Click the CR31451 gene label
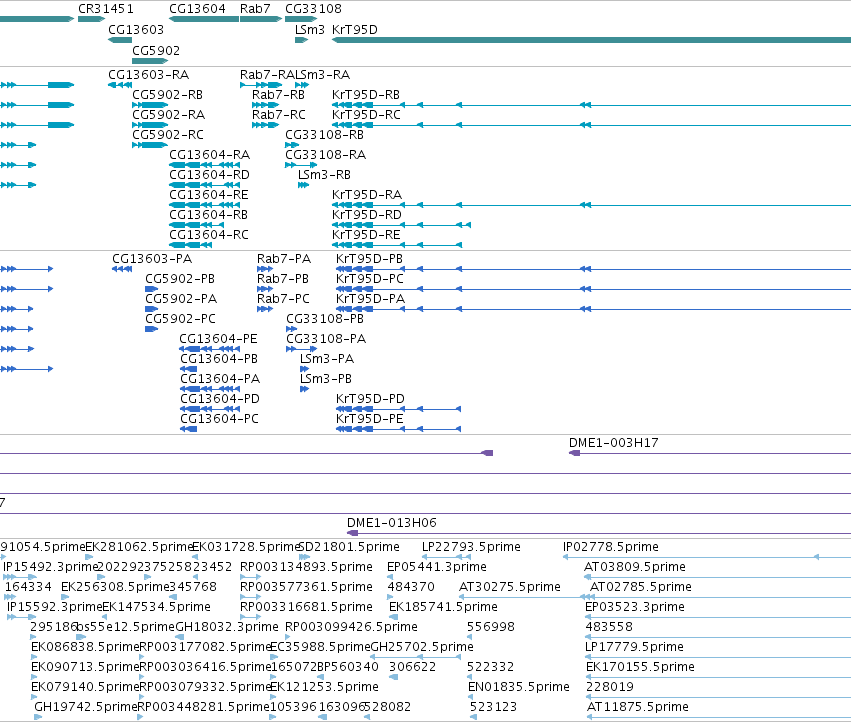The height and width of the screenshot is (722, 851). [106, 9]
